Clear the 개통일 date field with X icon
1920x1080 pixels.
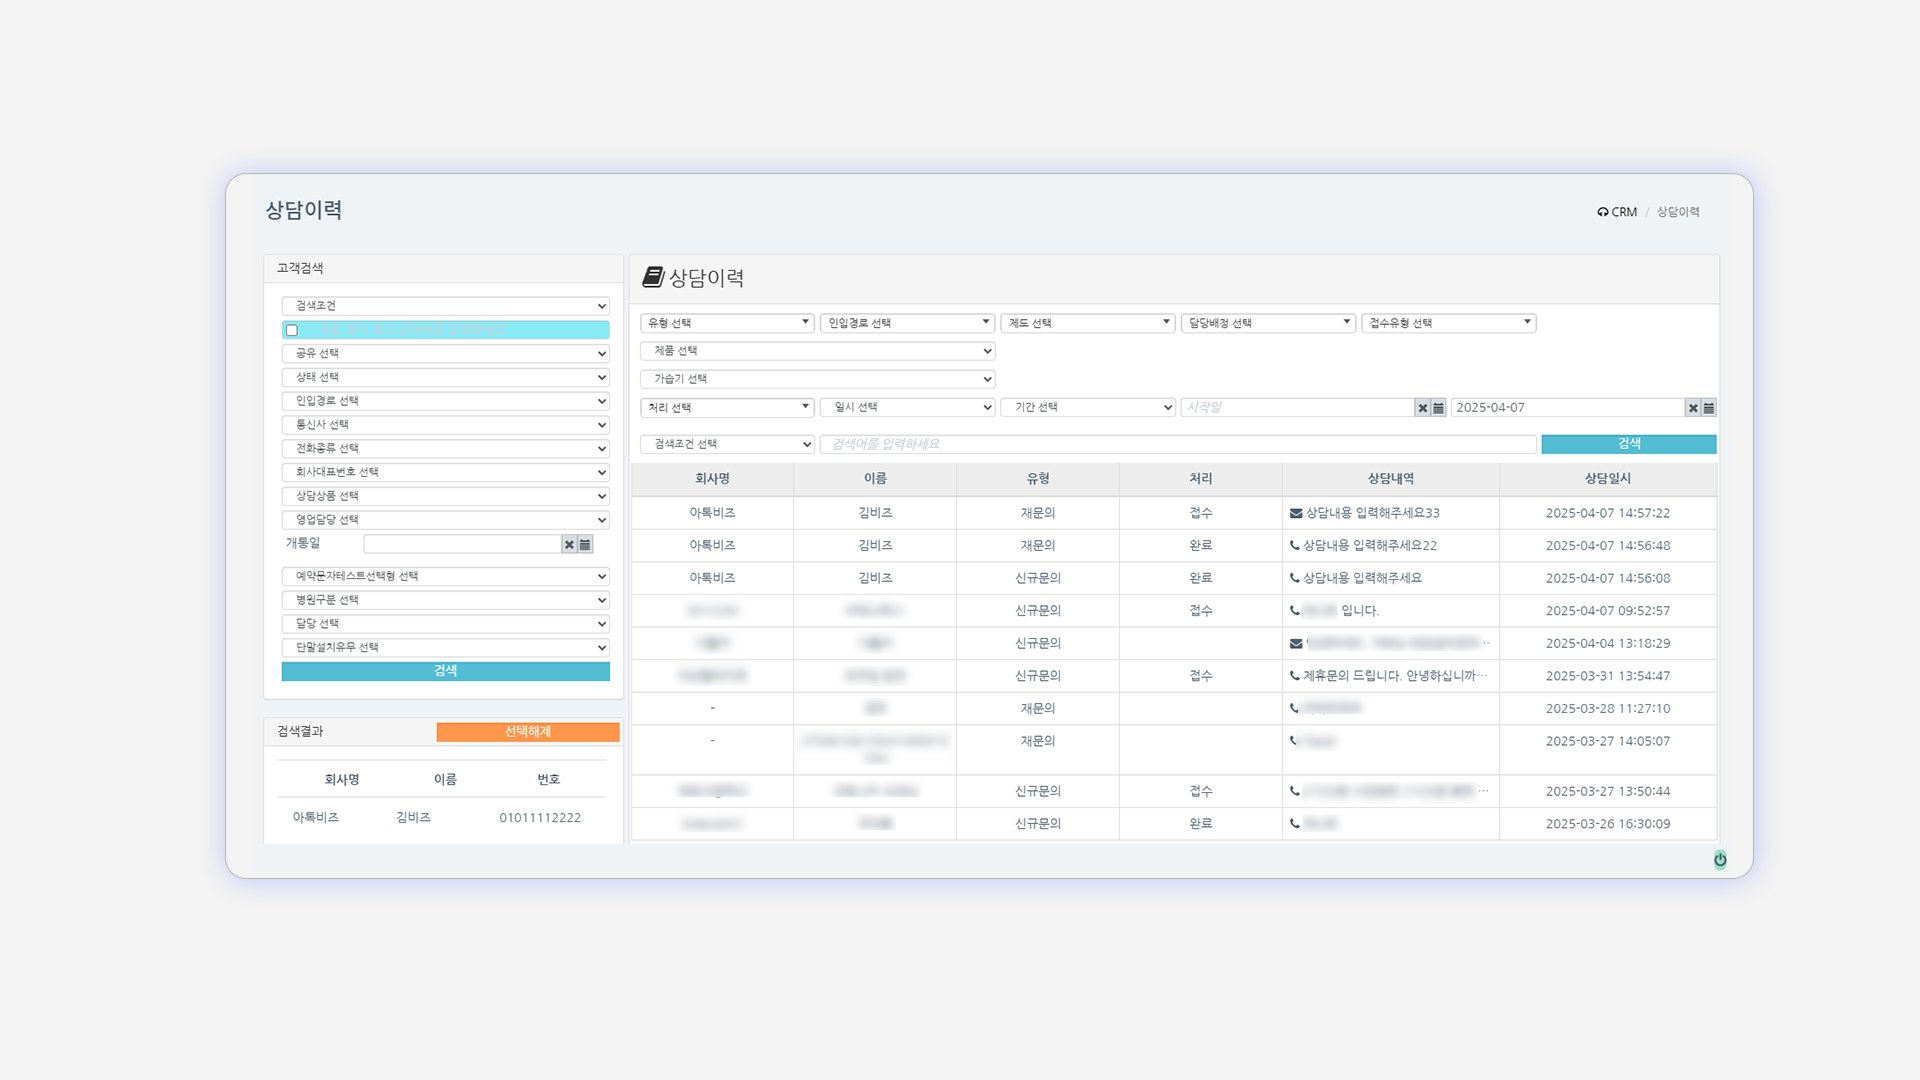click(x=569, y=545)
